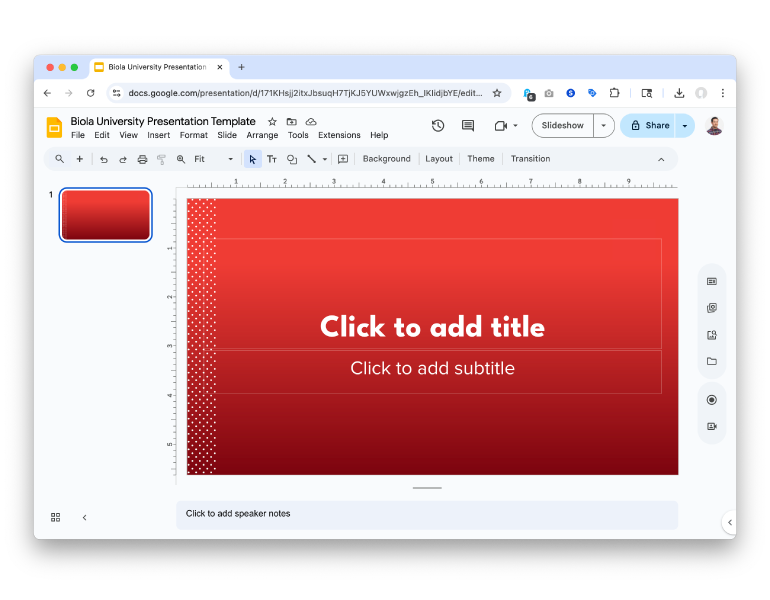This screenshot has height=600, width=770.
Task: Insert a Text box
Action: 272,159
